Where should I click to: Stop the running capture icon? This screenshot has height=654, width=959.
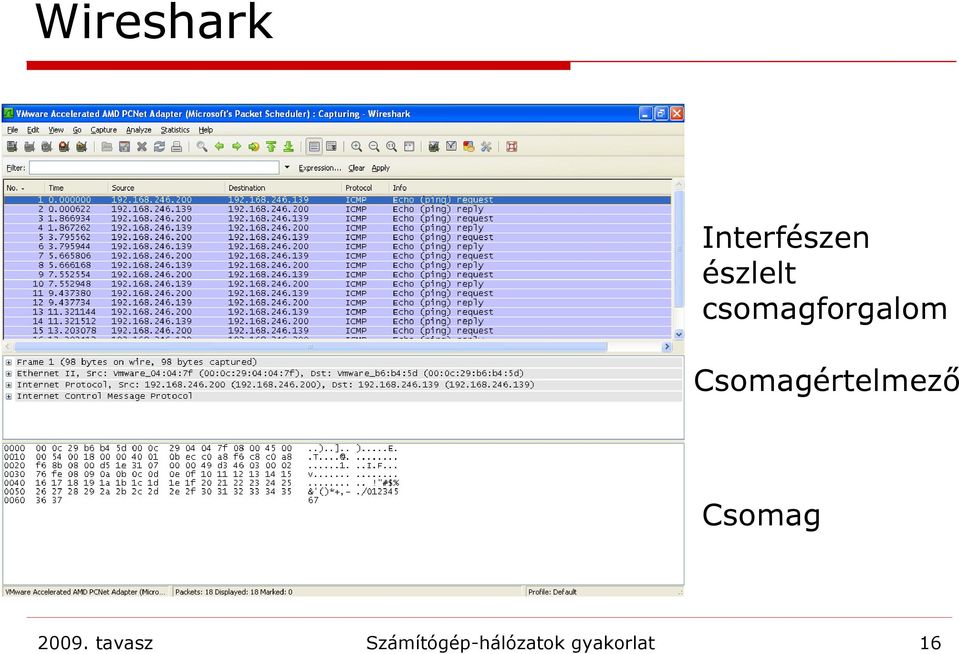tap(64, 146)
